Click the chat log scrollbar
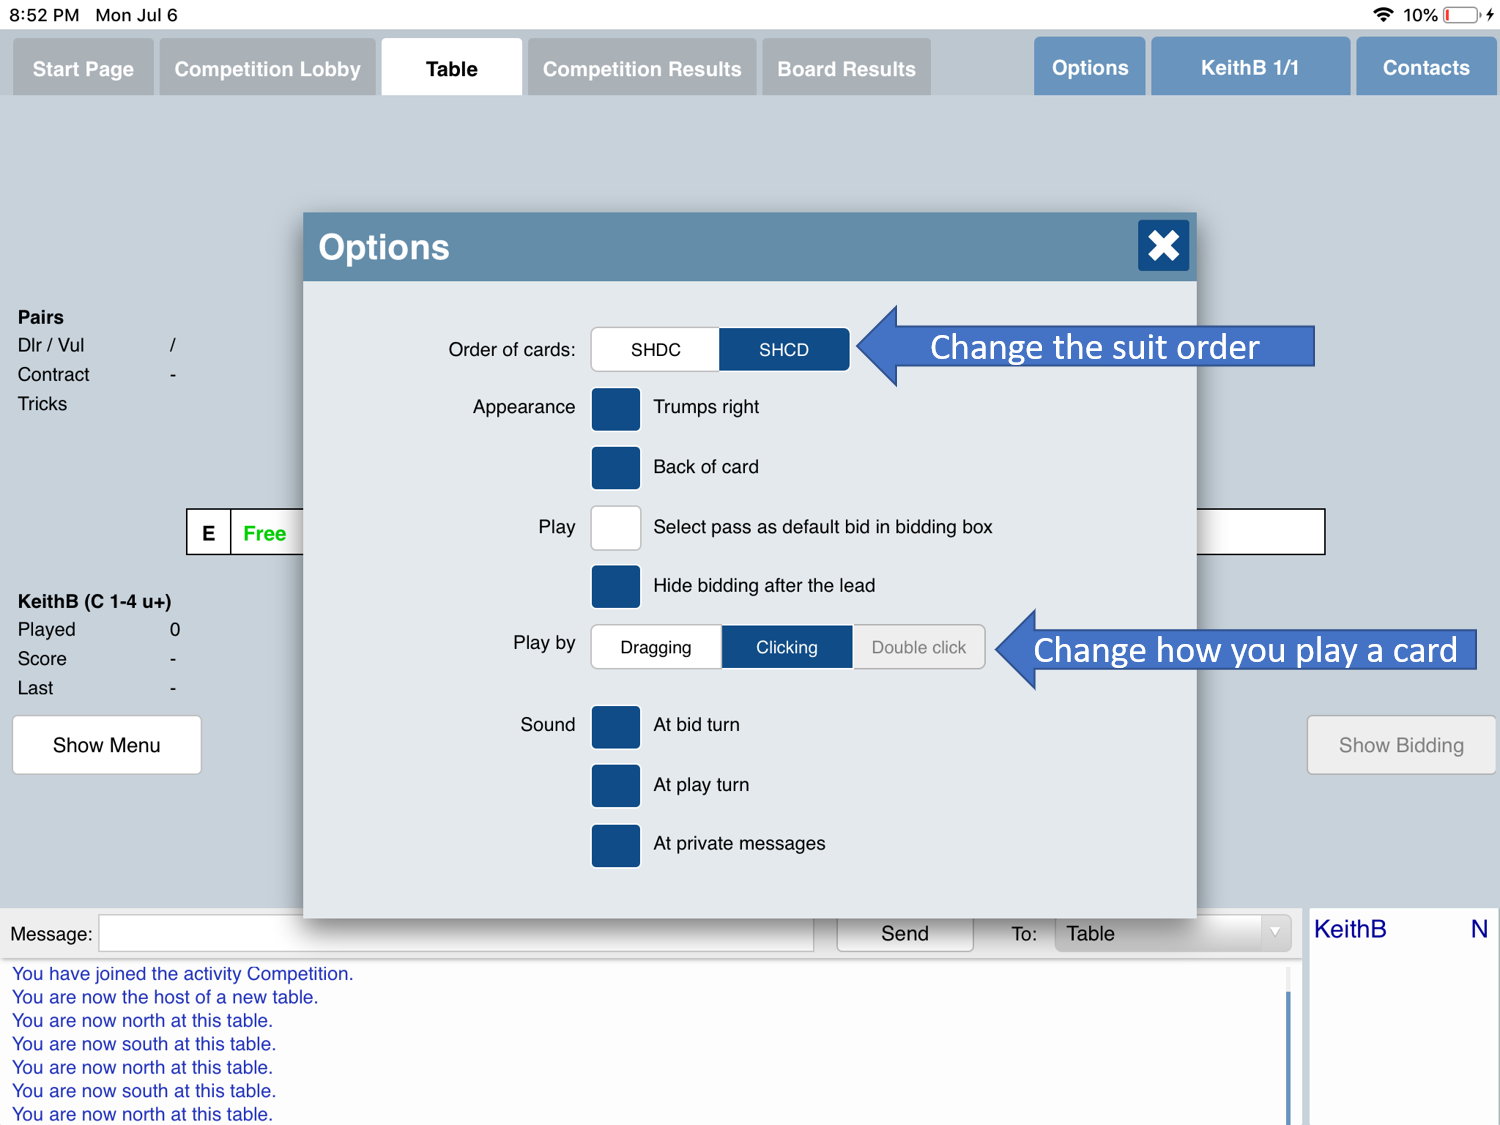Image resolution: width=1500 pixels, height=1125 pixels. [x=1288, y=1050]
